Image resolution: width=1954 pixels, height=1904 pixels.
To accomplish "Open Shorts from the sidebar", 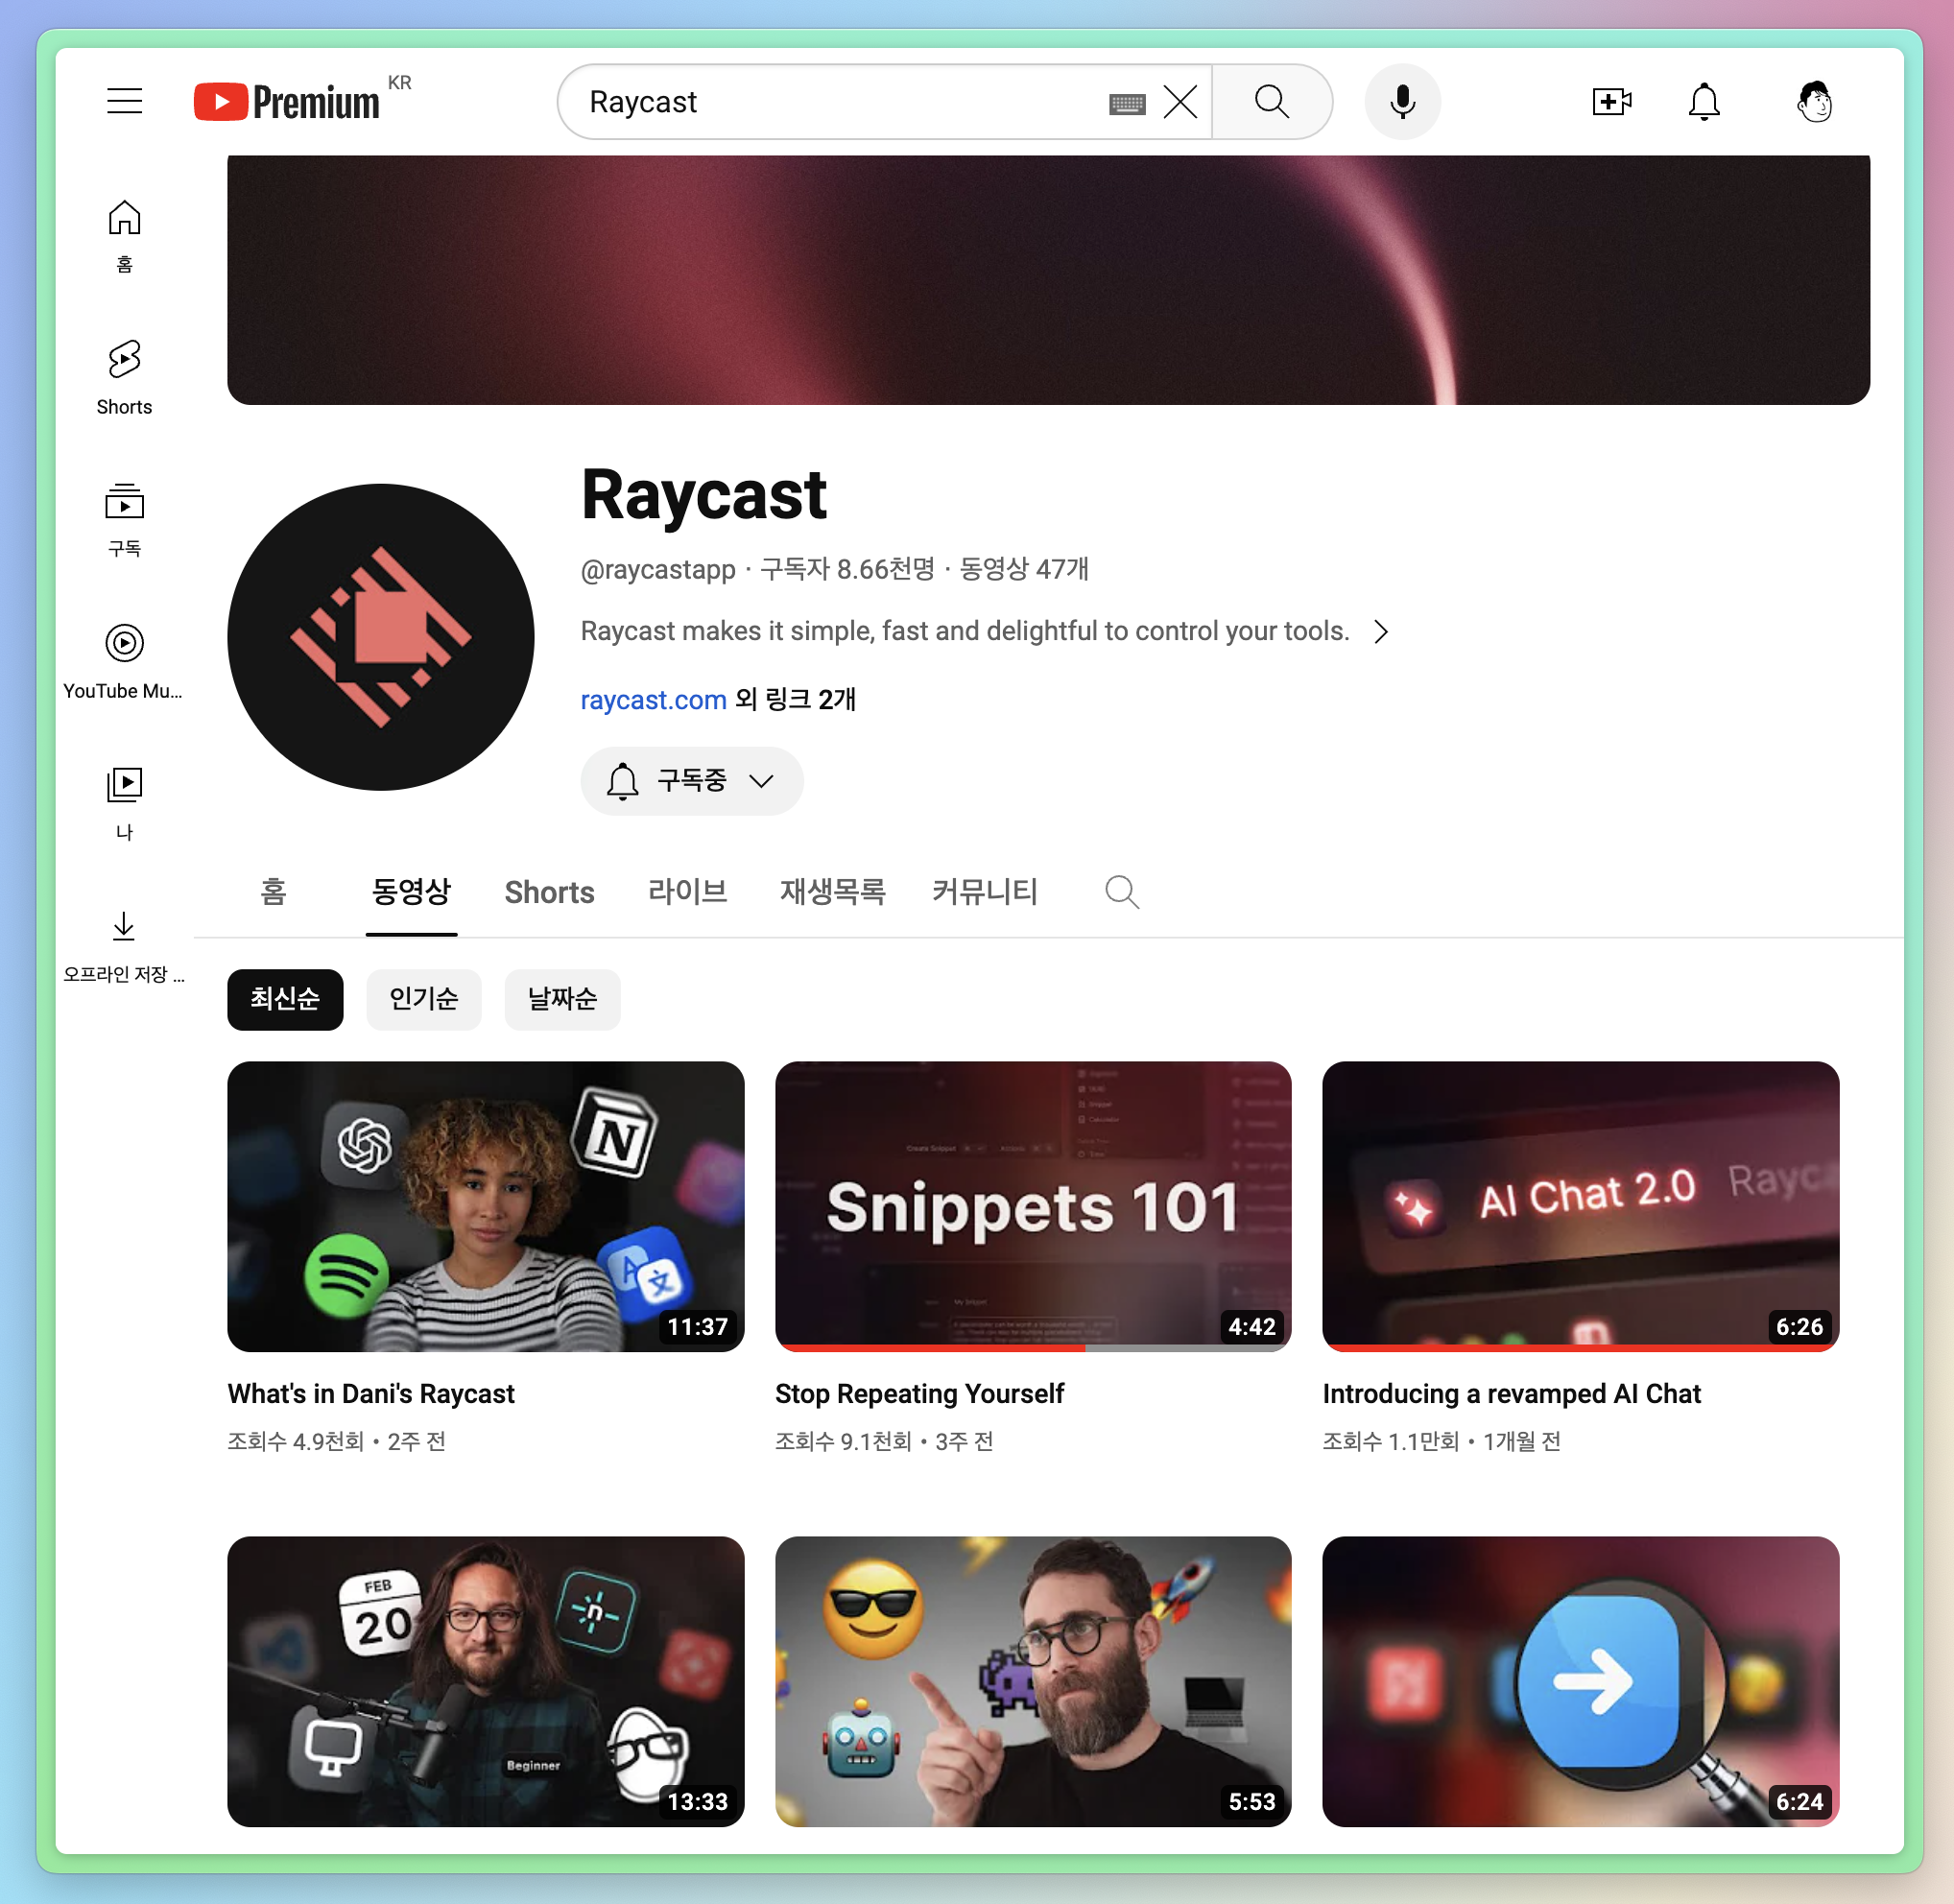I will click(124, 377).
